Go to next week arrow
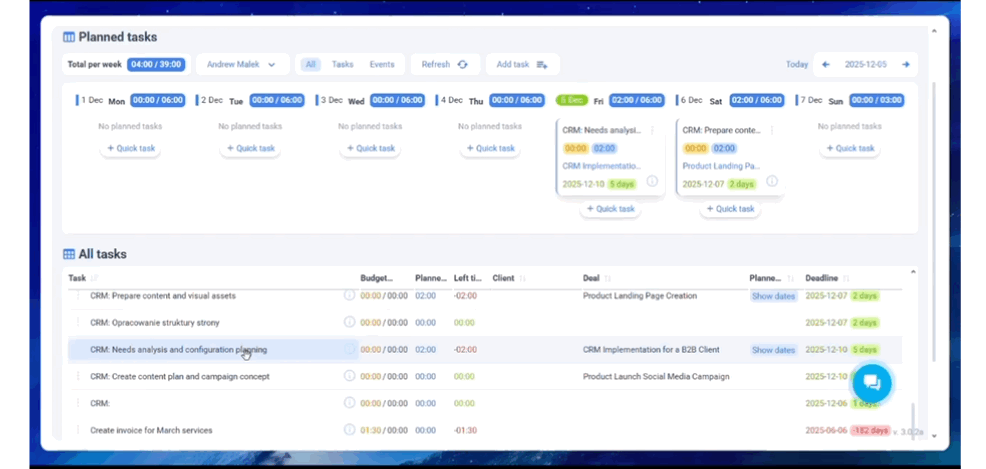Image resolution: width=986 pixels, height=469 pixels. (x=906, y=65)
